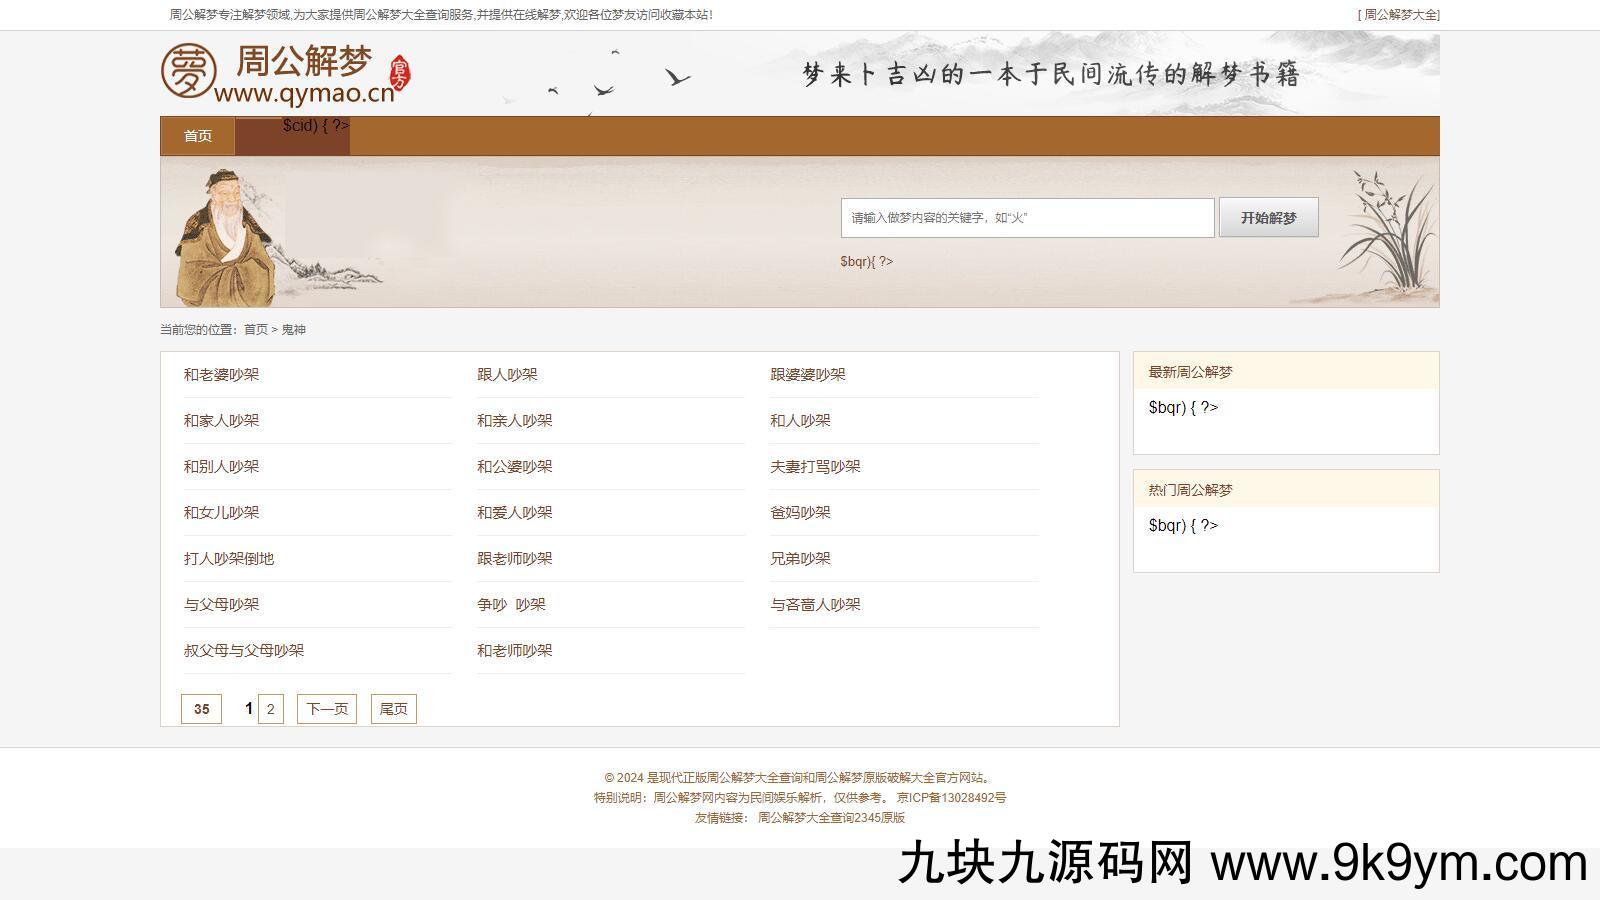Image resolution: width=1600 pixels, height=900 pixels.
Task: Open the 打人吵架倒地 entry
Action: tap(228, 559)
